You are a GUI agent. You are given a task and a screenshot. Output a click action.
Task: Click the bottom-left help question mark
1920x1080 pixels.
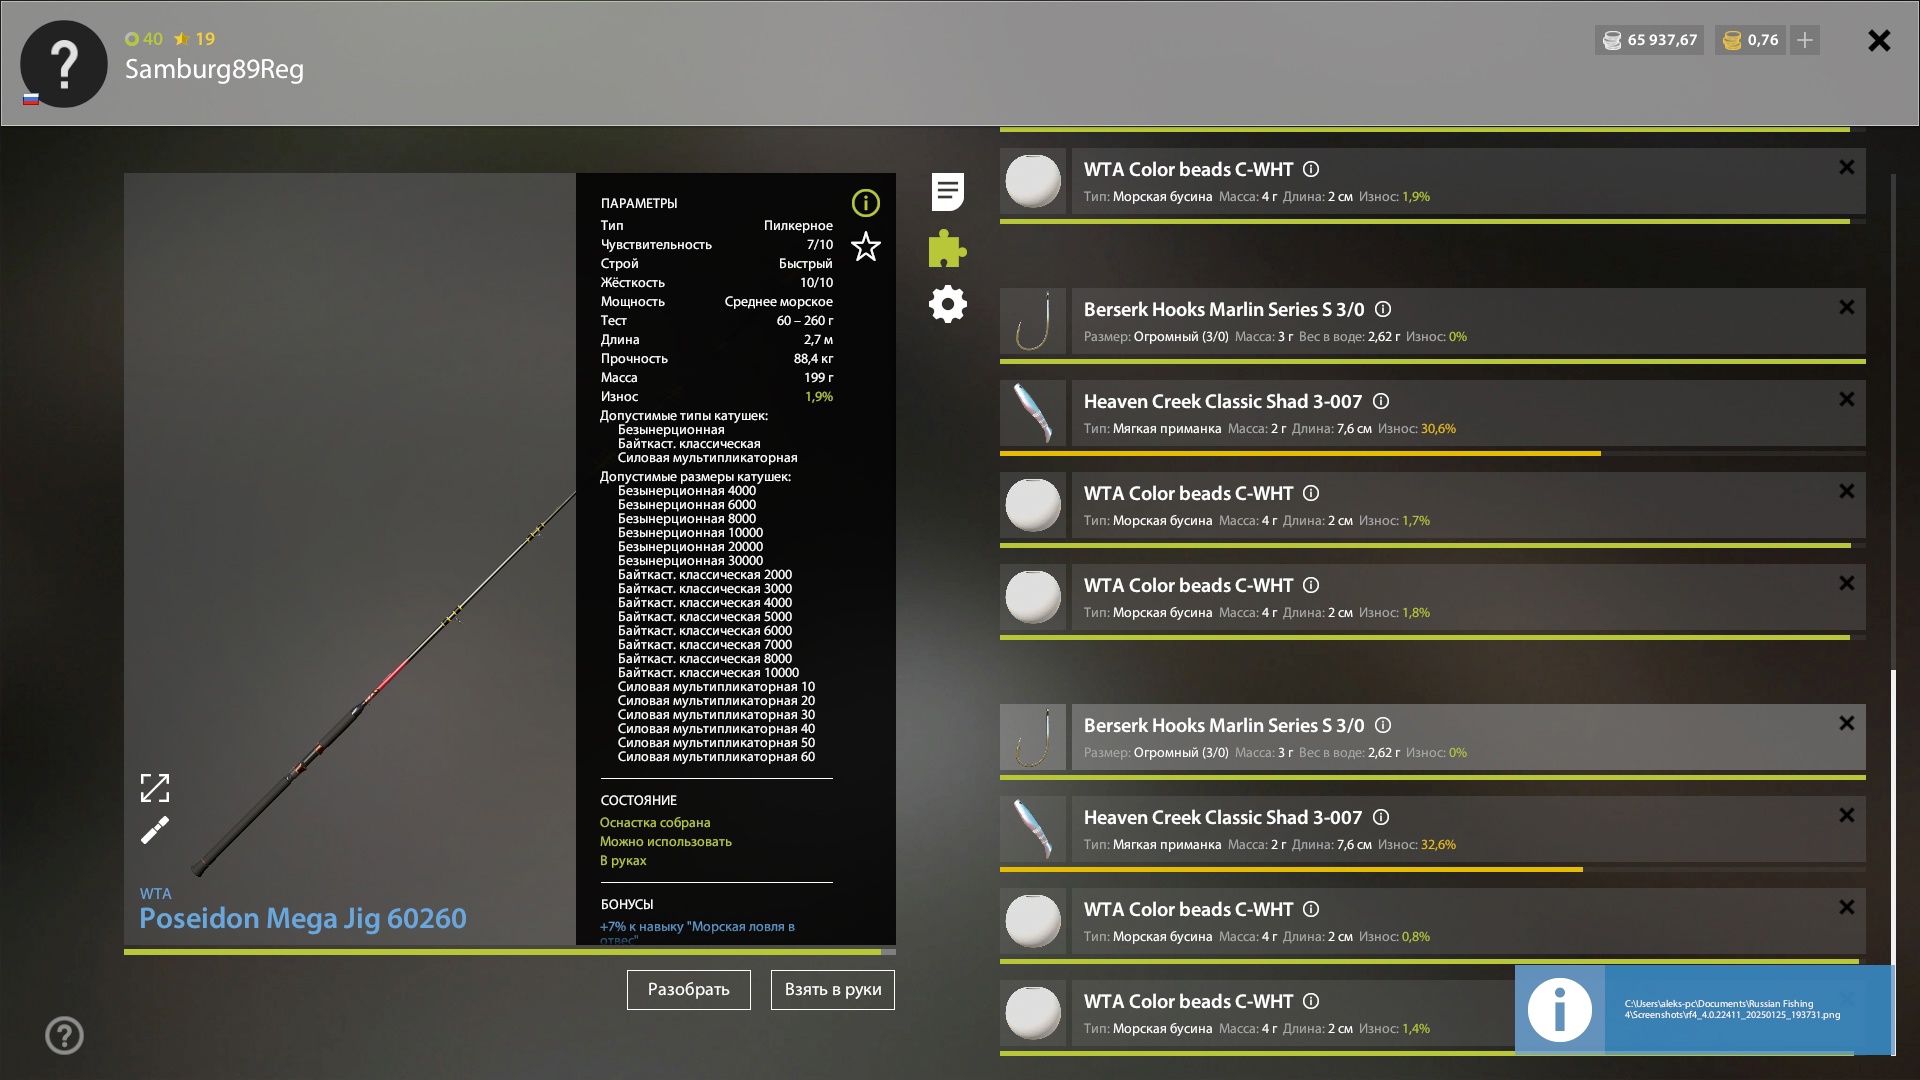tap(64, 1035)
